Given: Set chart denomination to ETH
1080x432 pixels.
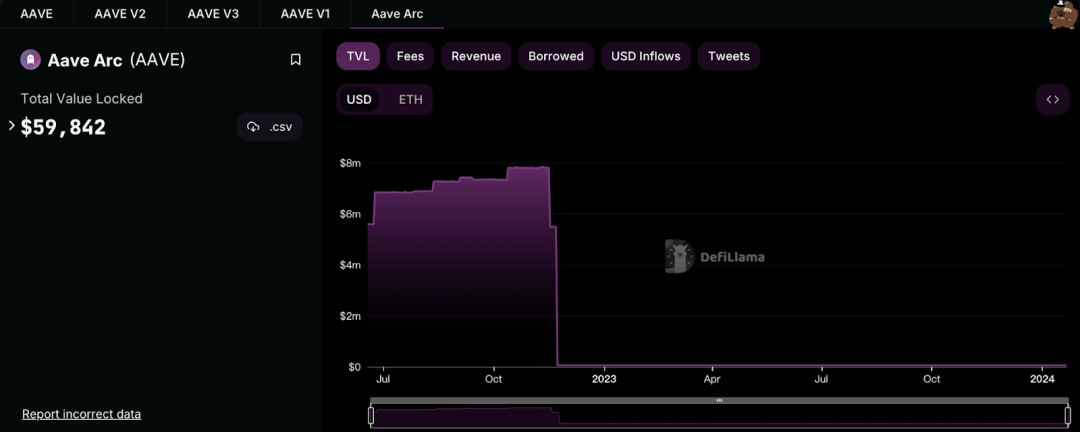Looking at the screenshot, I should (x=411, y=99).
